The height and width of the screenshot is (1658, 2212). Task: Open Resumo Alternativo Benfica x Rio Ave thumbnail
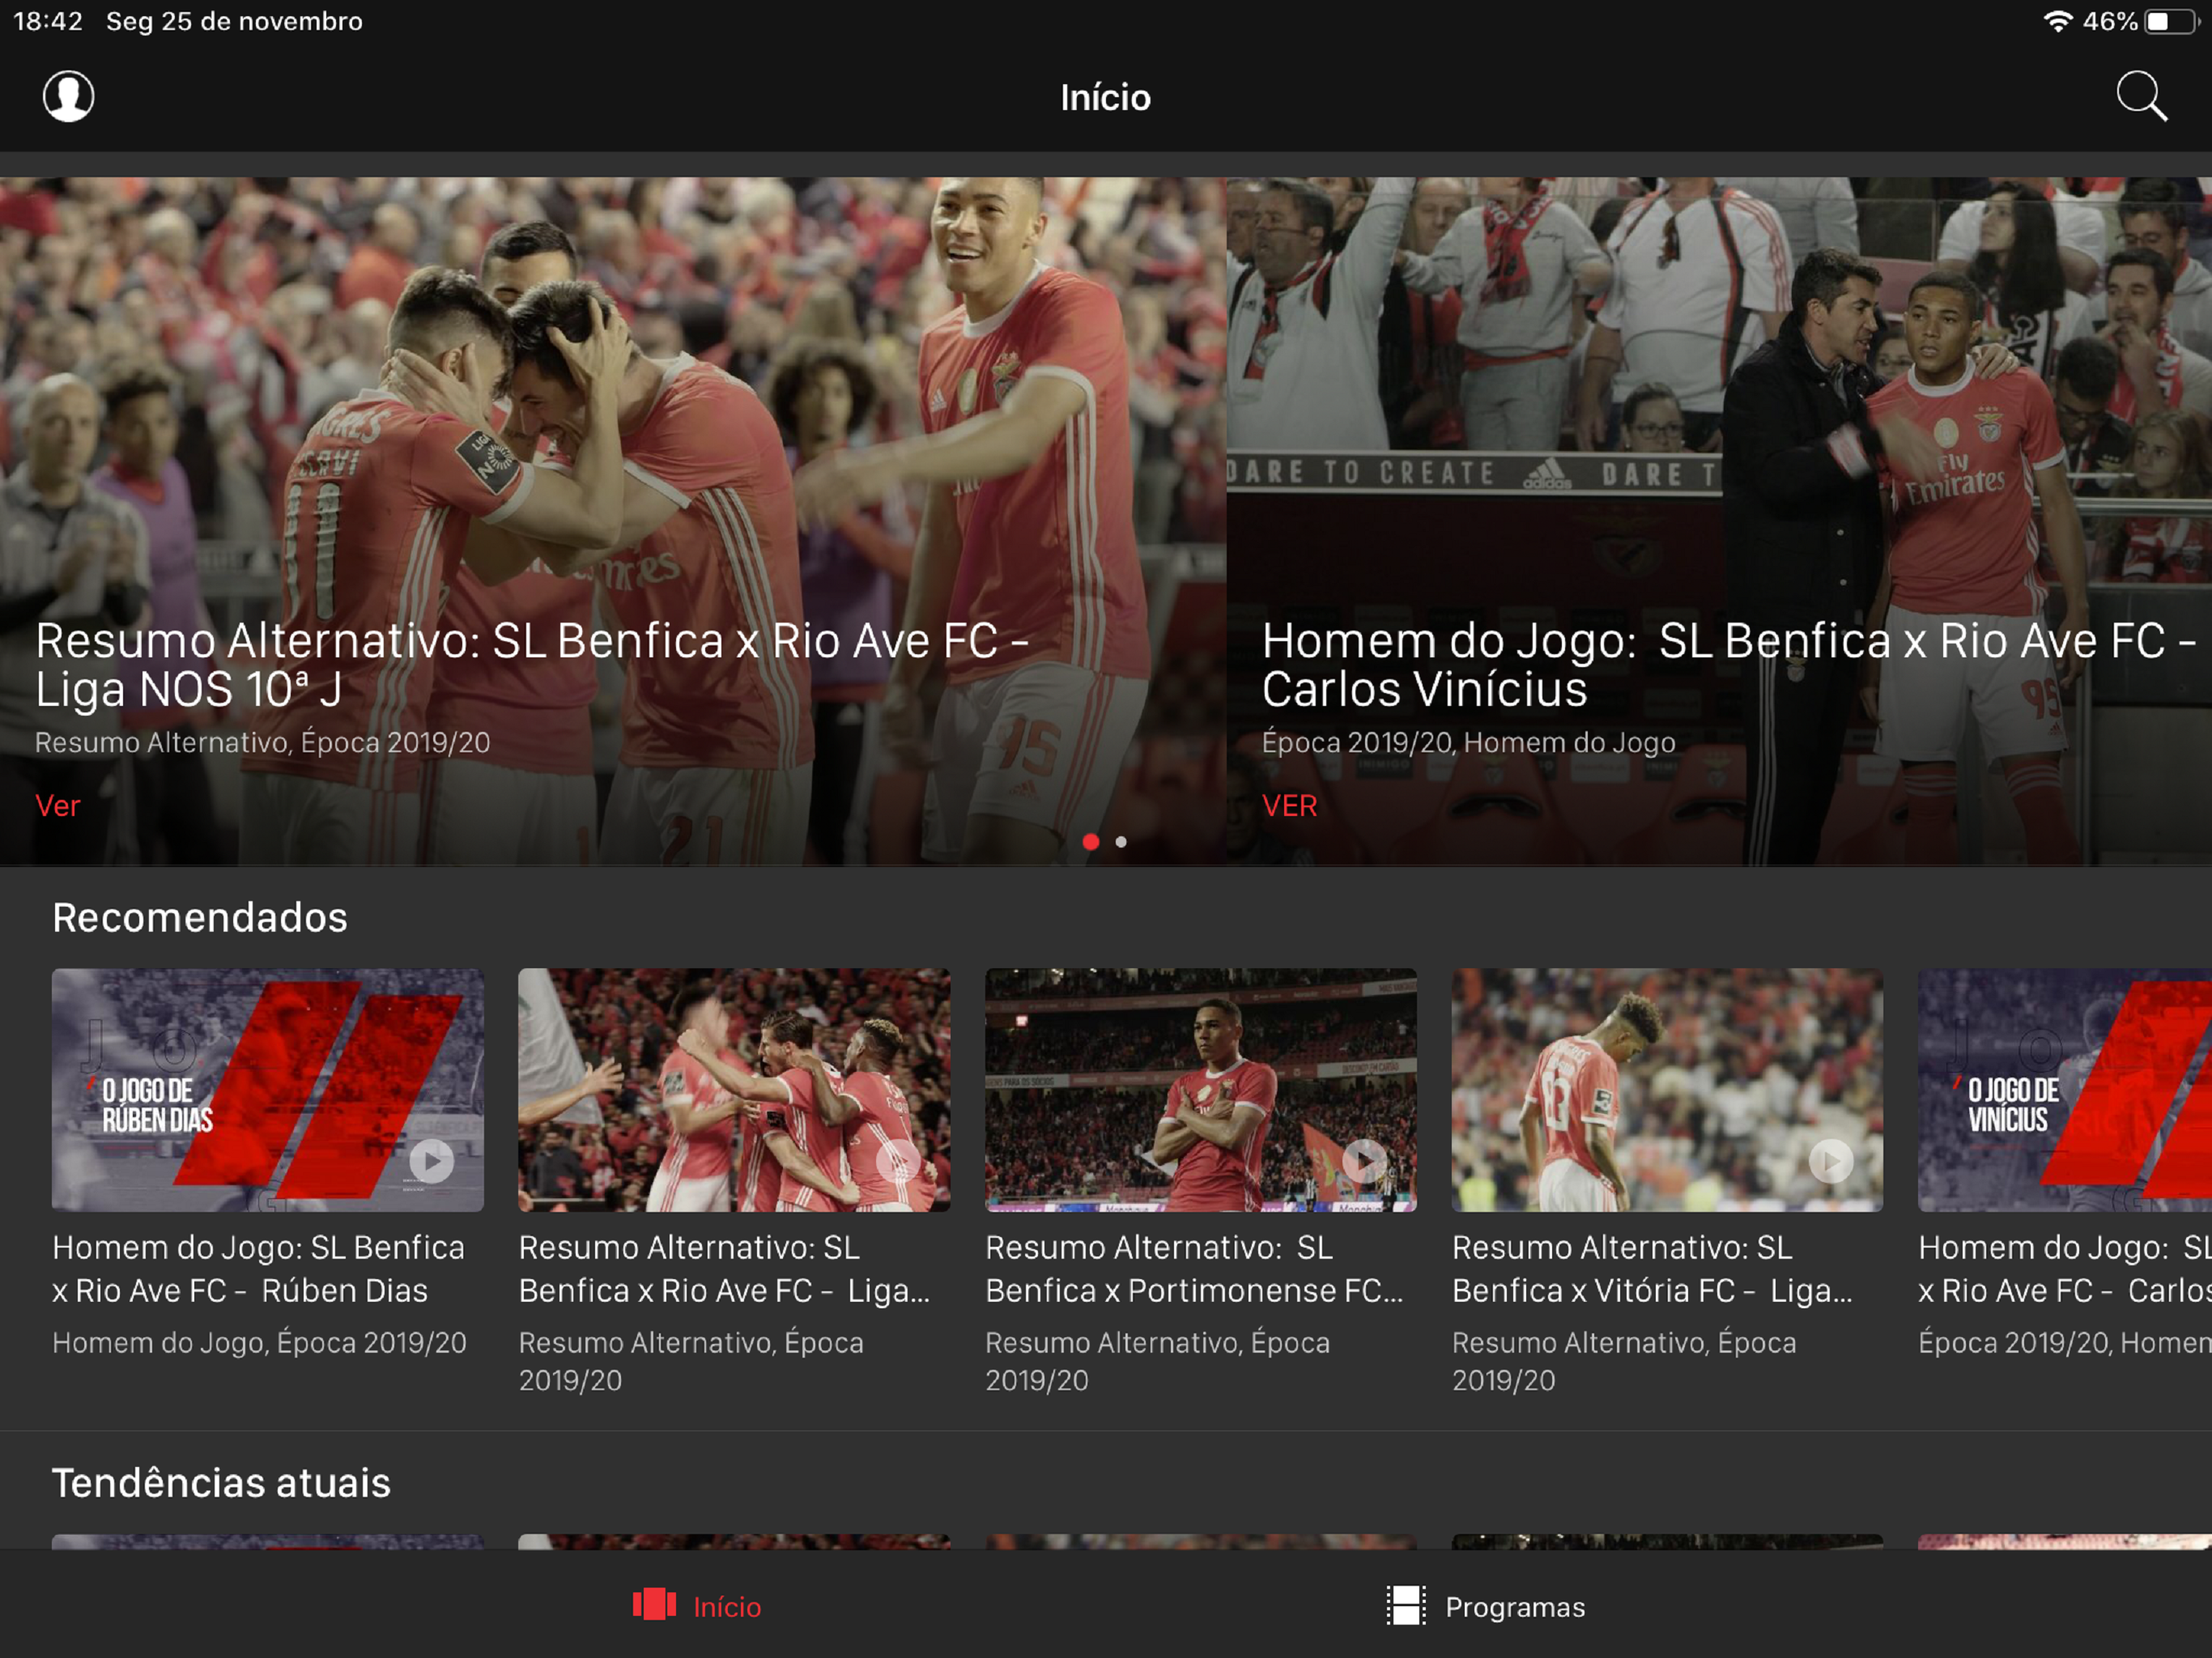pyautogui.click(x=734, y=1090)
